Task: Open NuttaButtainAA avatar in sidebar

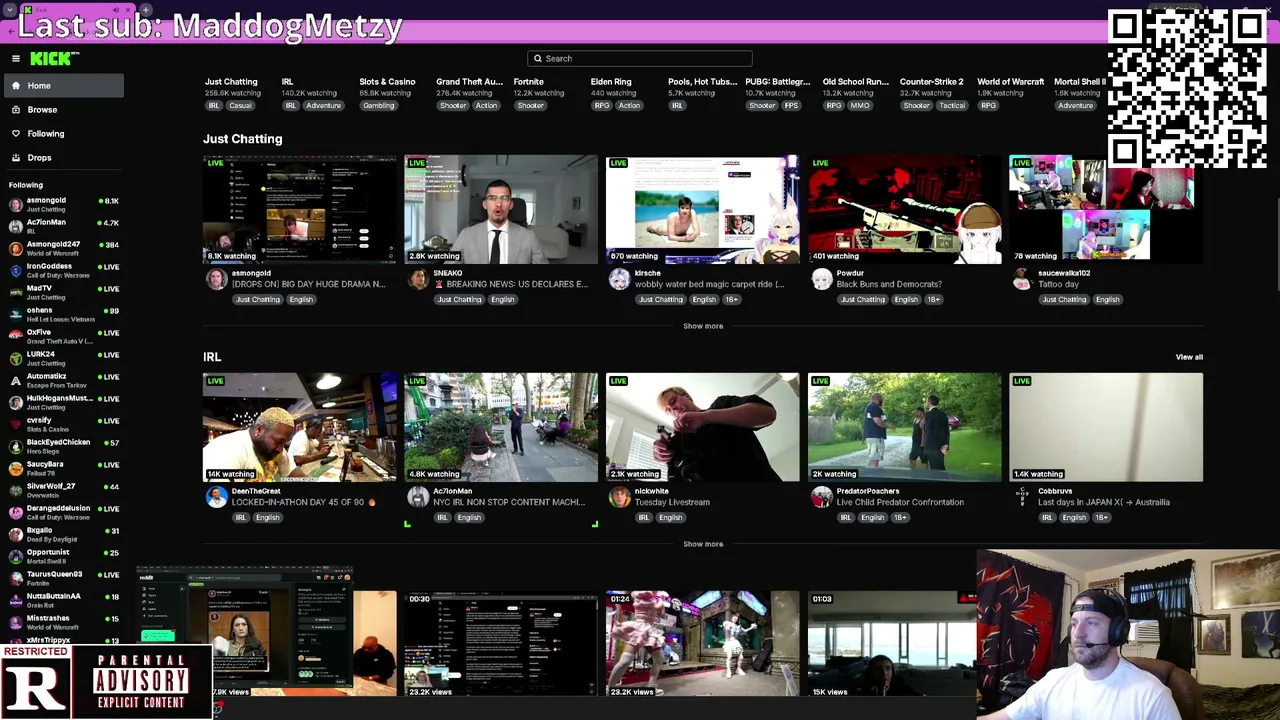Action: pyautogui.click(x=15, y=601)
